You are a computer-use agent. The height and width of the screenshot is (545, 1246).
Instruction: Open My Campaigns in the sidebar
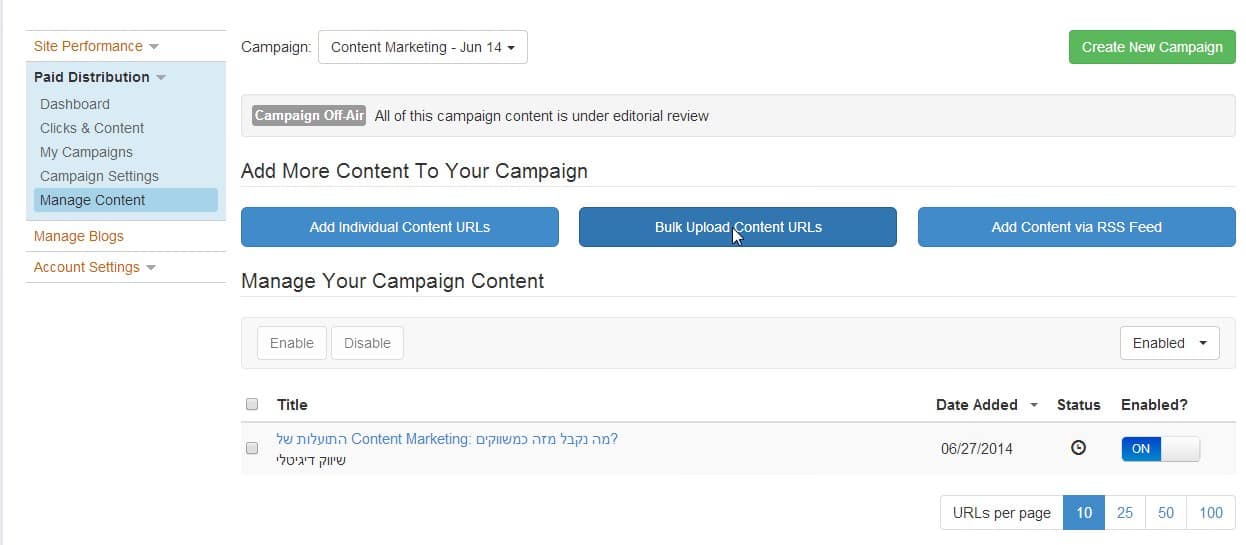(86, 152)
